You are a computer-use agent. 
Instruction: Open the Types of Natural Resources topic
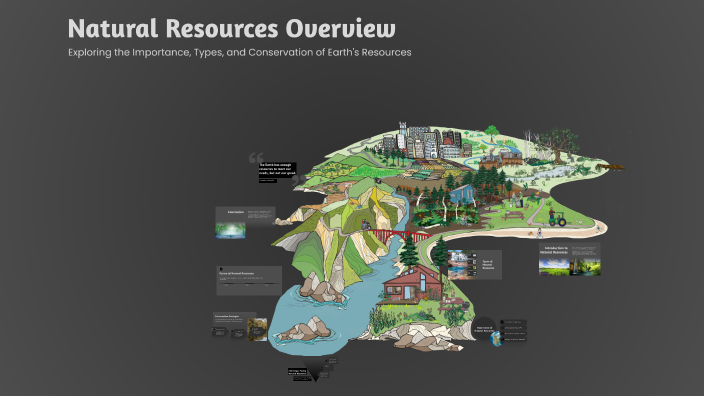click(475, 265)
